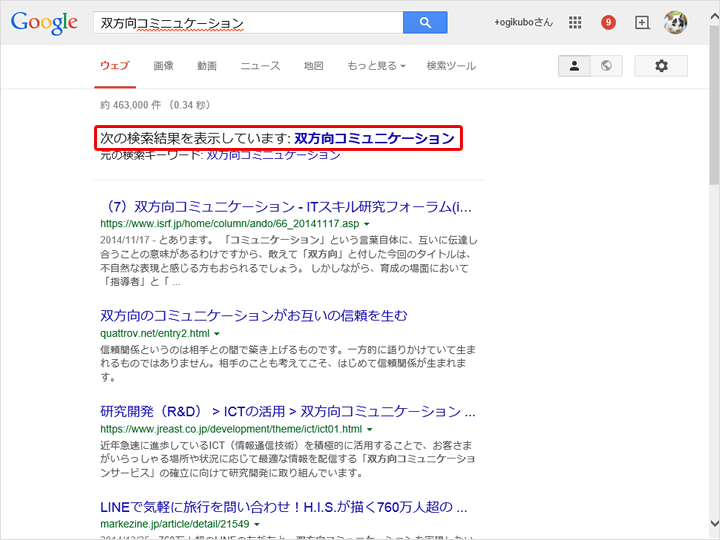The width and height of the screenshot is (720, 540).
Task: Open dropdown arrow beside jreast.co.jp URL
Action: (369, 429)
